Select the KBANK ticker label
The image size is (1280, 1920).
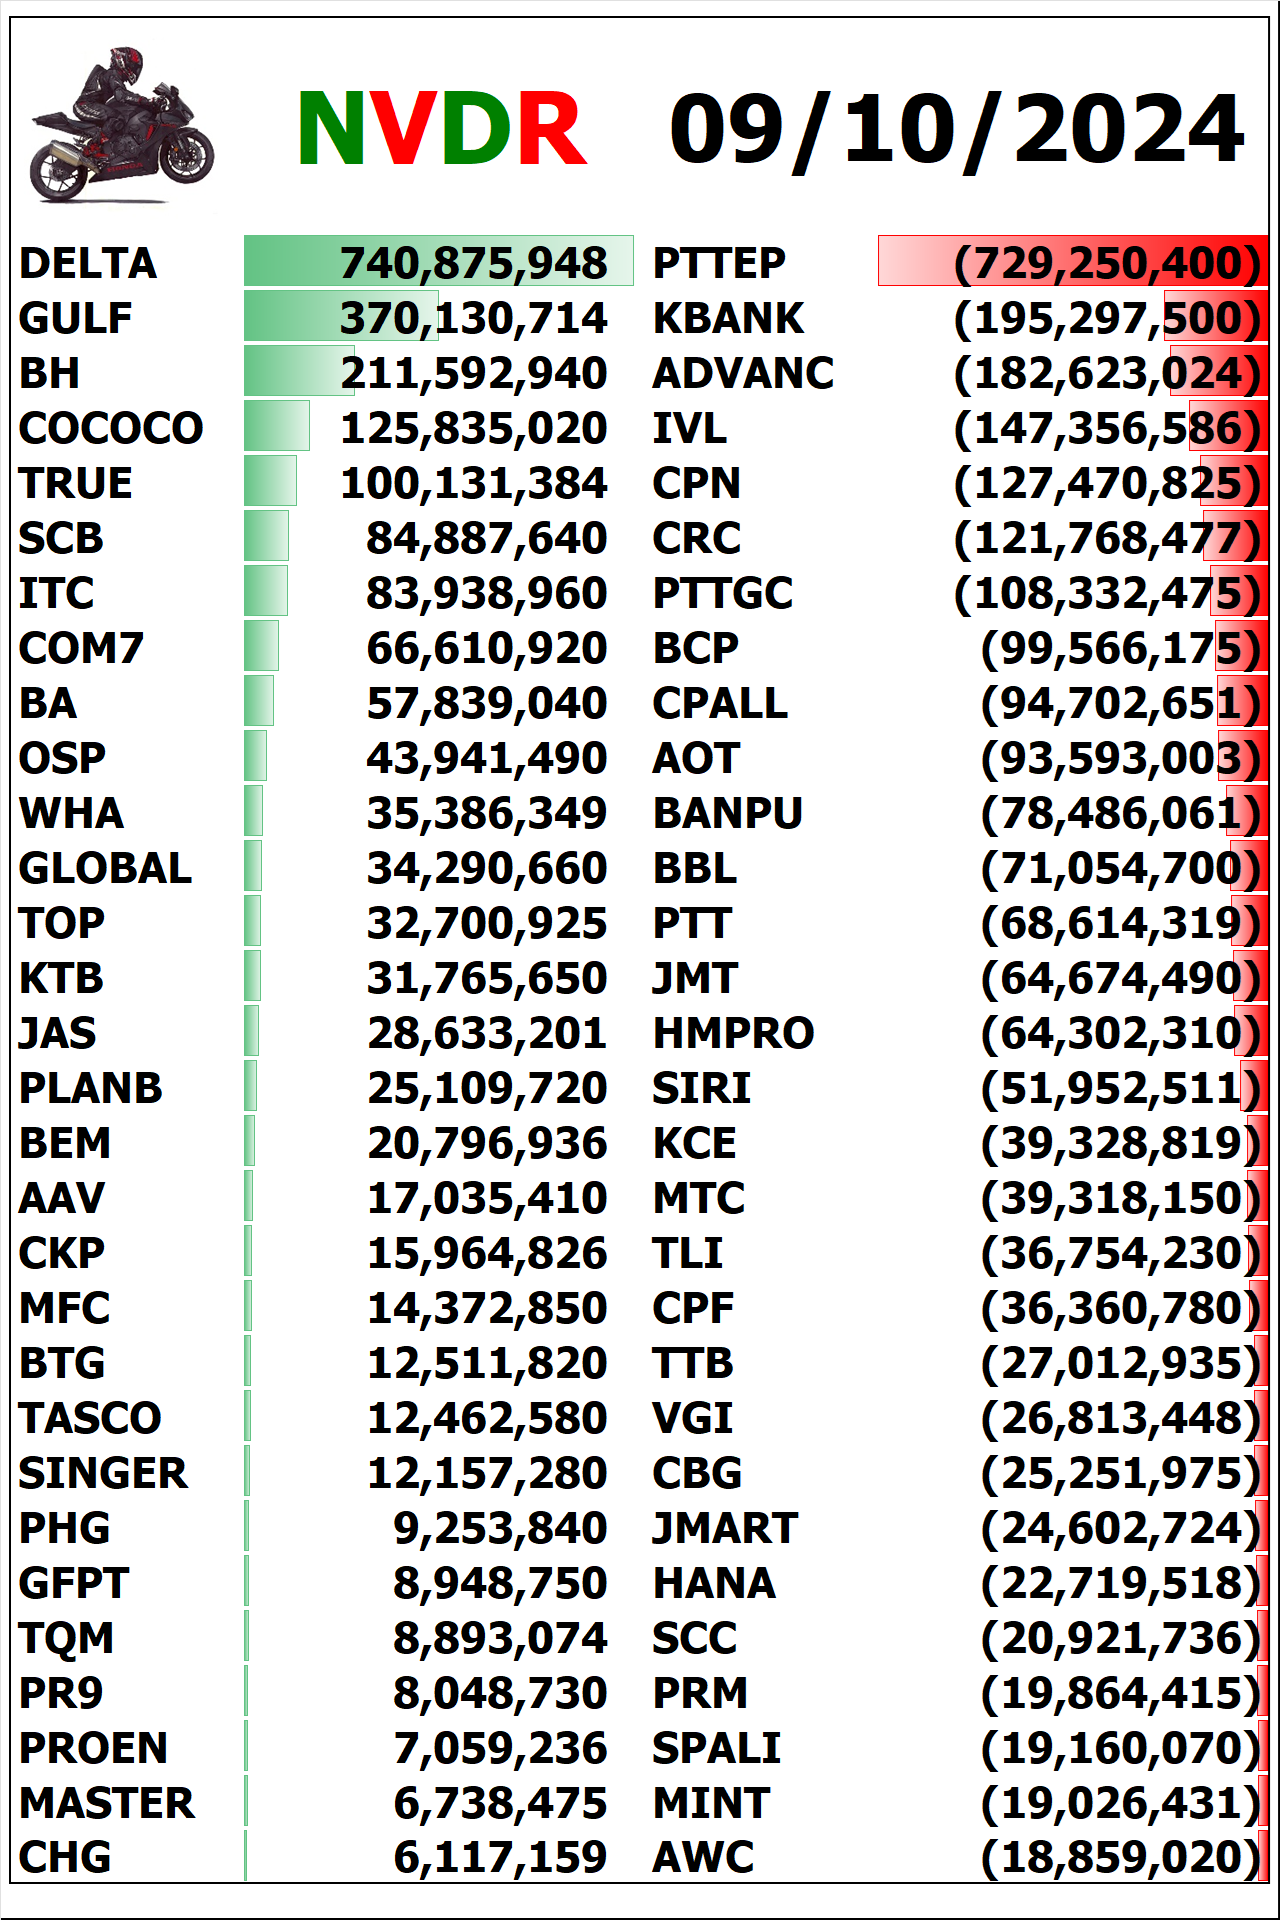tap(728, 318)
